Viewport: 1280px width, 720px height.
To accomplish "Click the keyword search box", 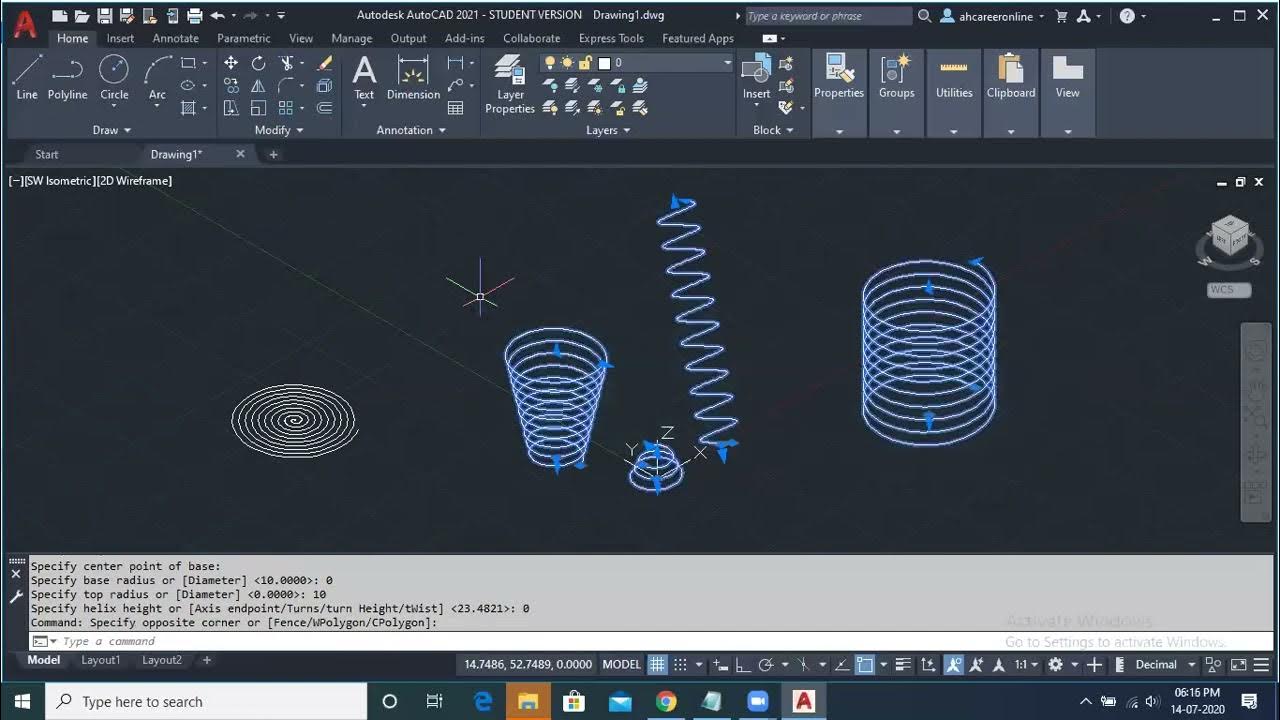I will [x=828, y=16].
